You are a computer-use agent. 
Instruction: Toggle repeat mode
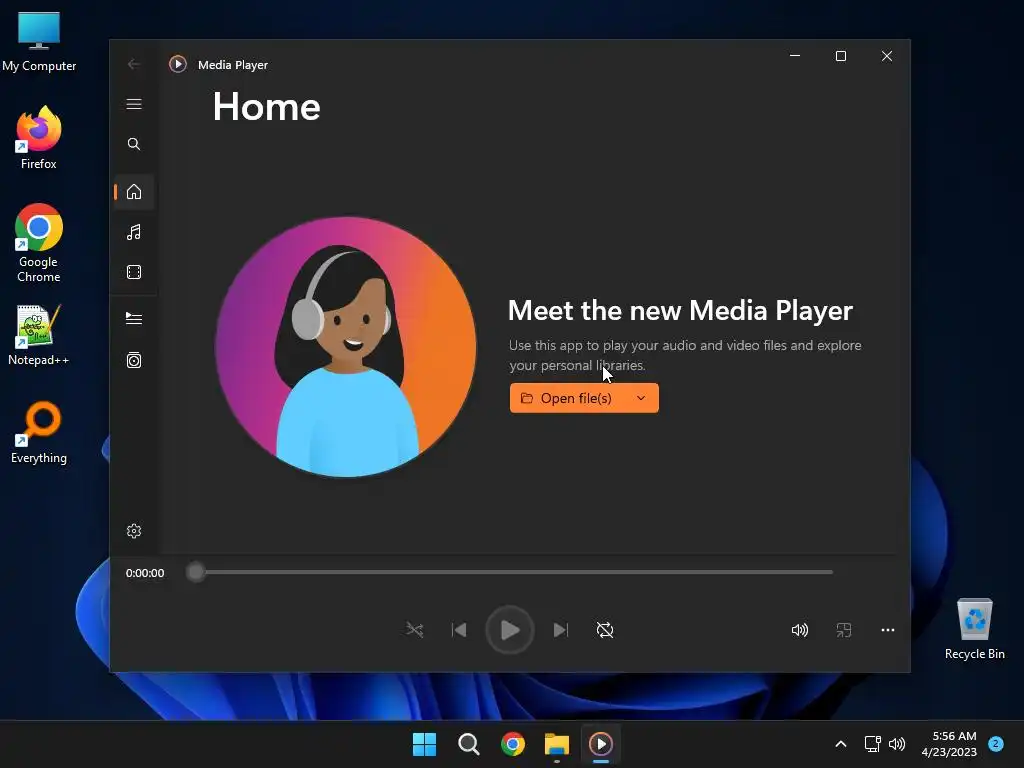605,630
